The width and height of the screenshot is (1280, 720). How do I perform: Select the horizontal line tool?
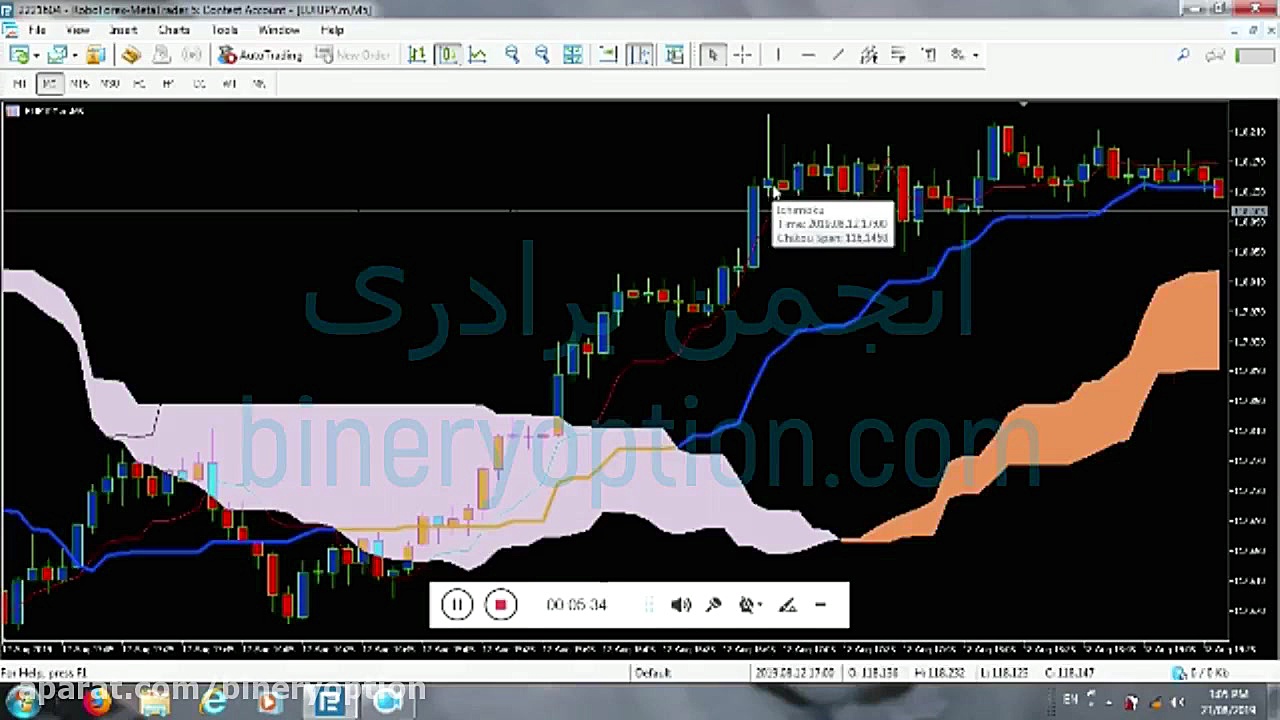coord(808,55)
